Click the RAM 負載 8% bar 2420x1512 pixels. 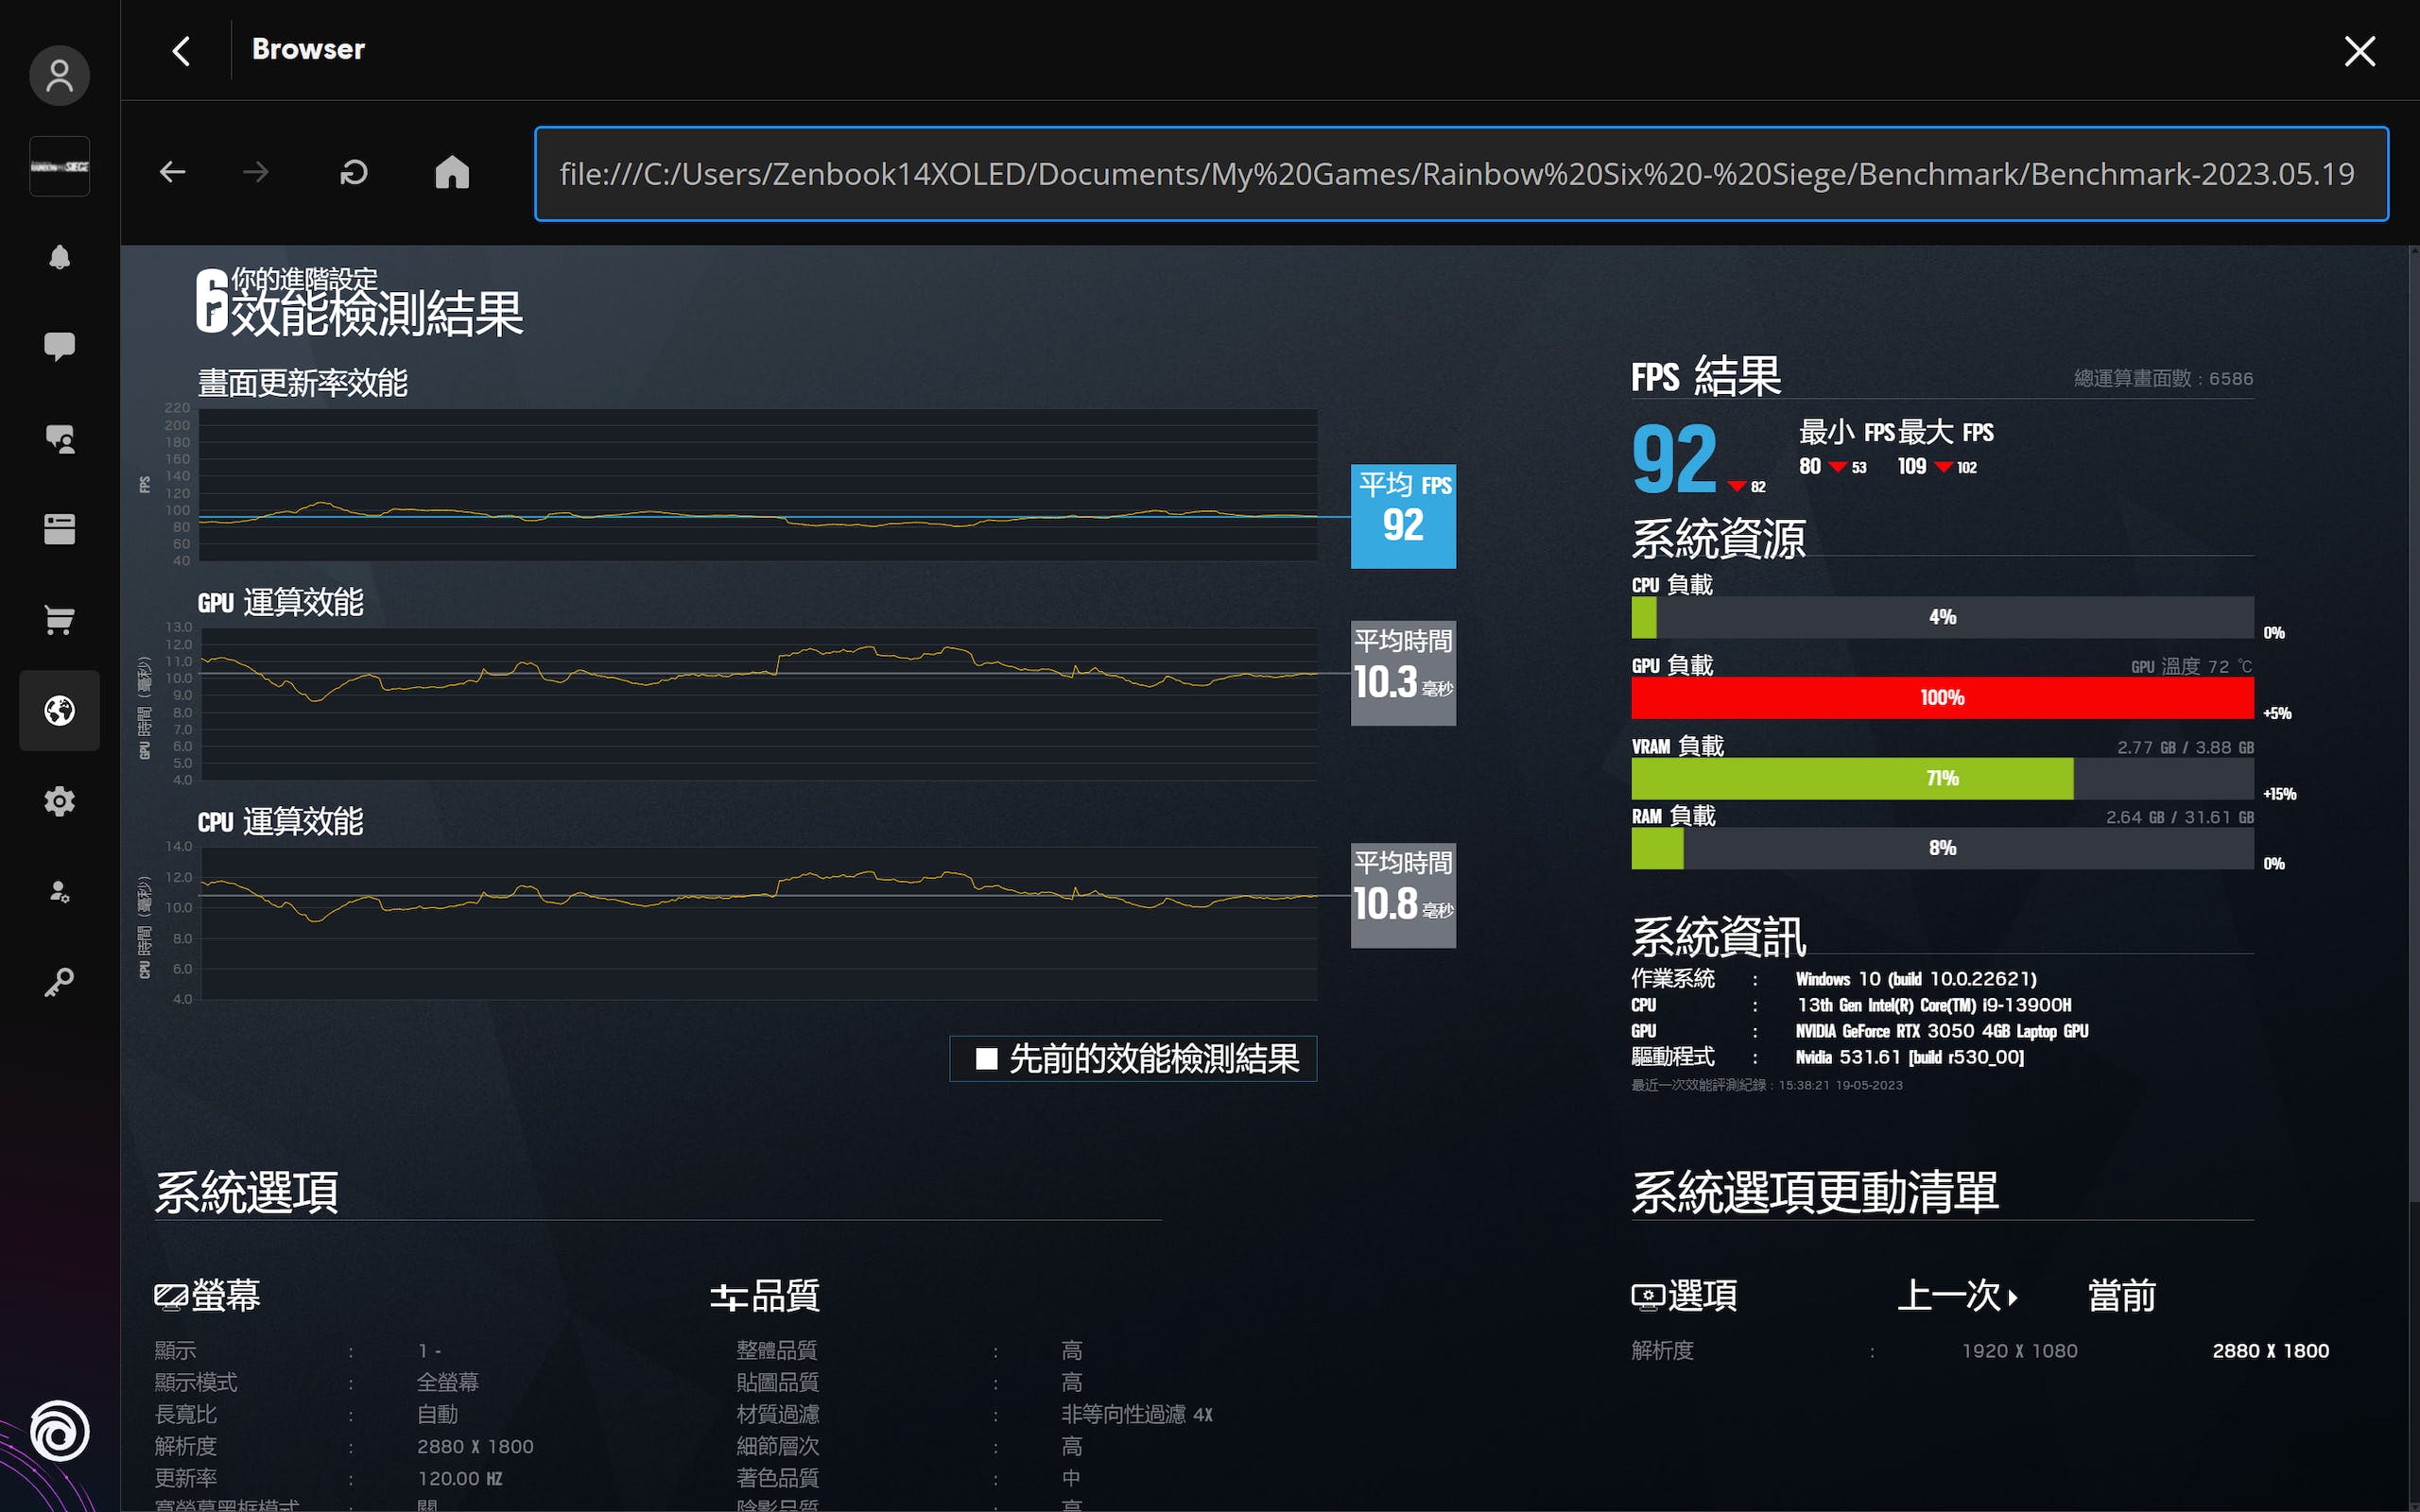point(1942,848)
